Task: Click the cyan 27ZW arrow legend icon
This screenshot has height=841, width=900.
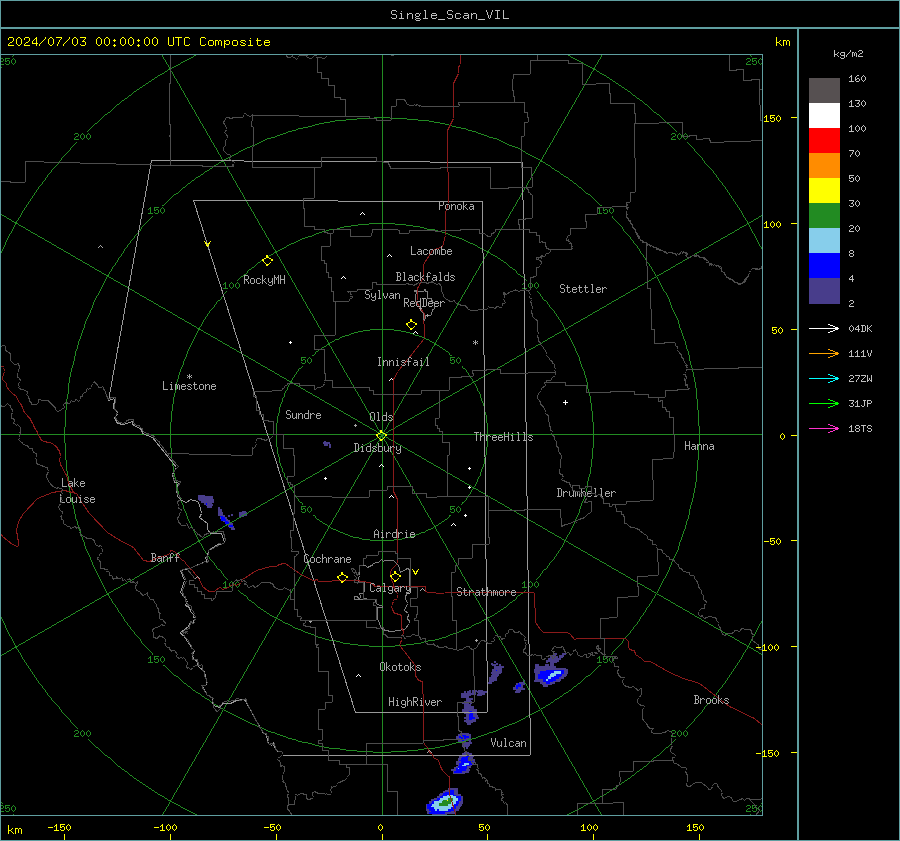Action: click(x=824, y=378)
